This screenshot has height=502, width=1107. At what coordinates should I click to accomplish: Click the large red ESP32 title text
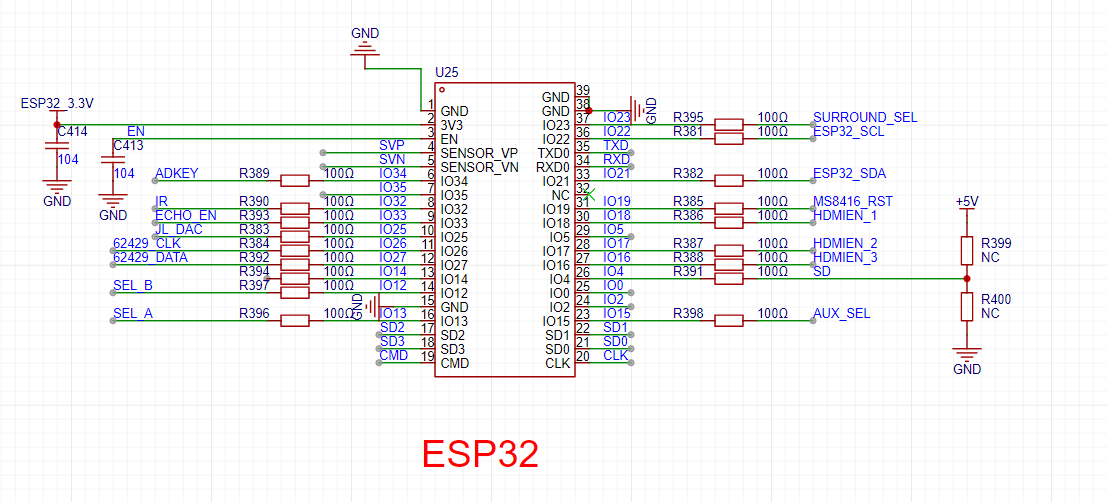[x=481, y=454]
